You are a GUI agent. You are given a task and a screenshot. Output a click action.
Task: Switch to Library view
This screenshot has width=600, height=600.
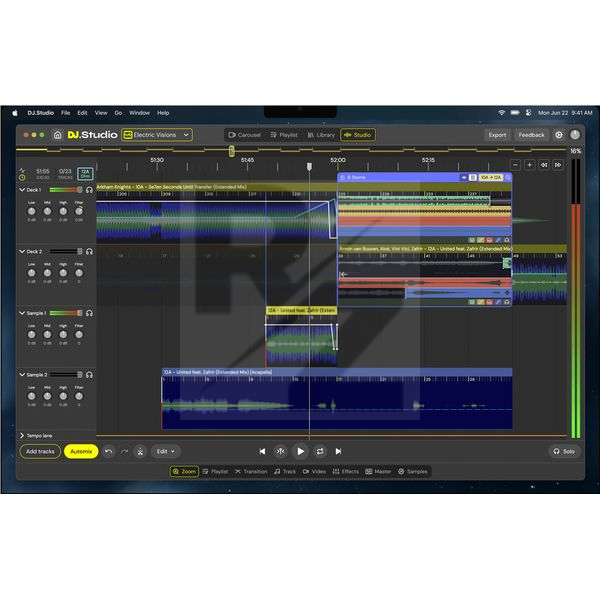coord(321,135)
